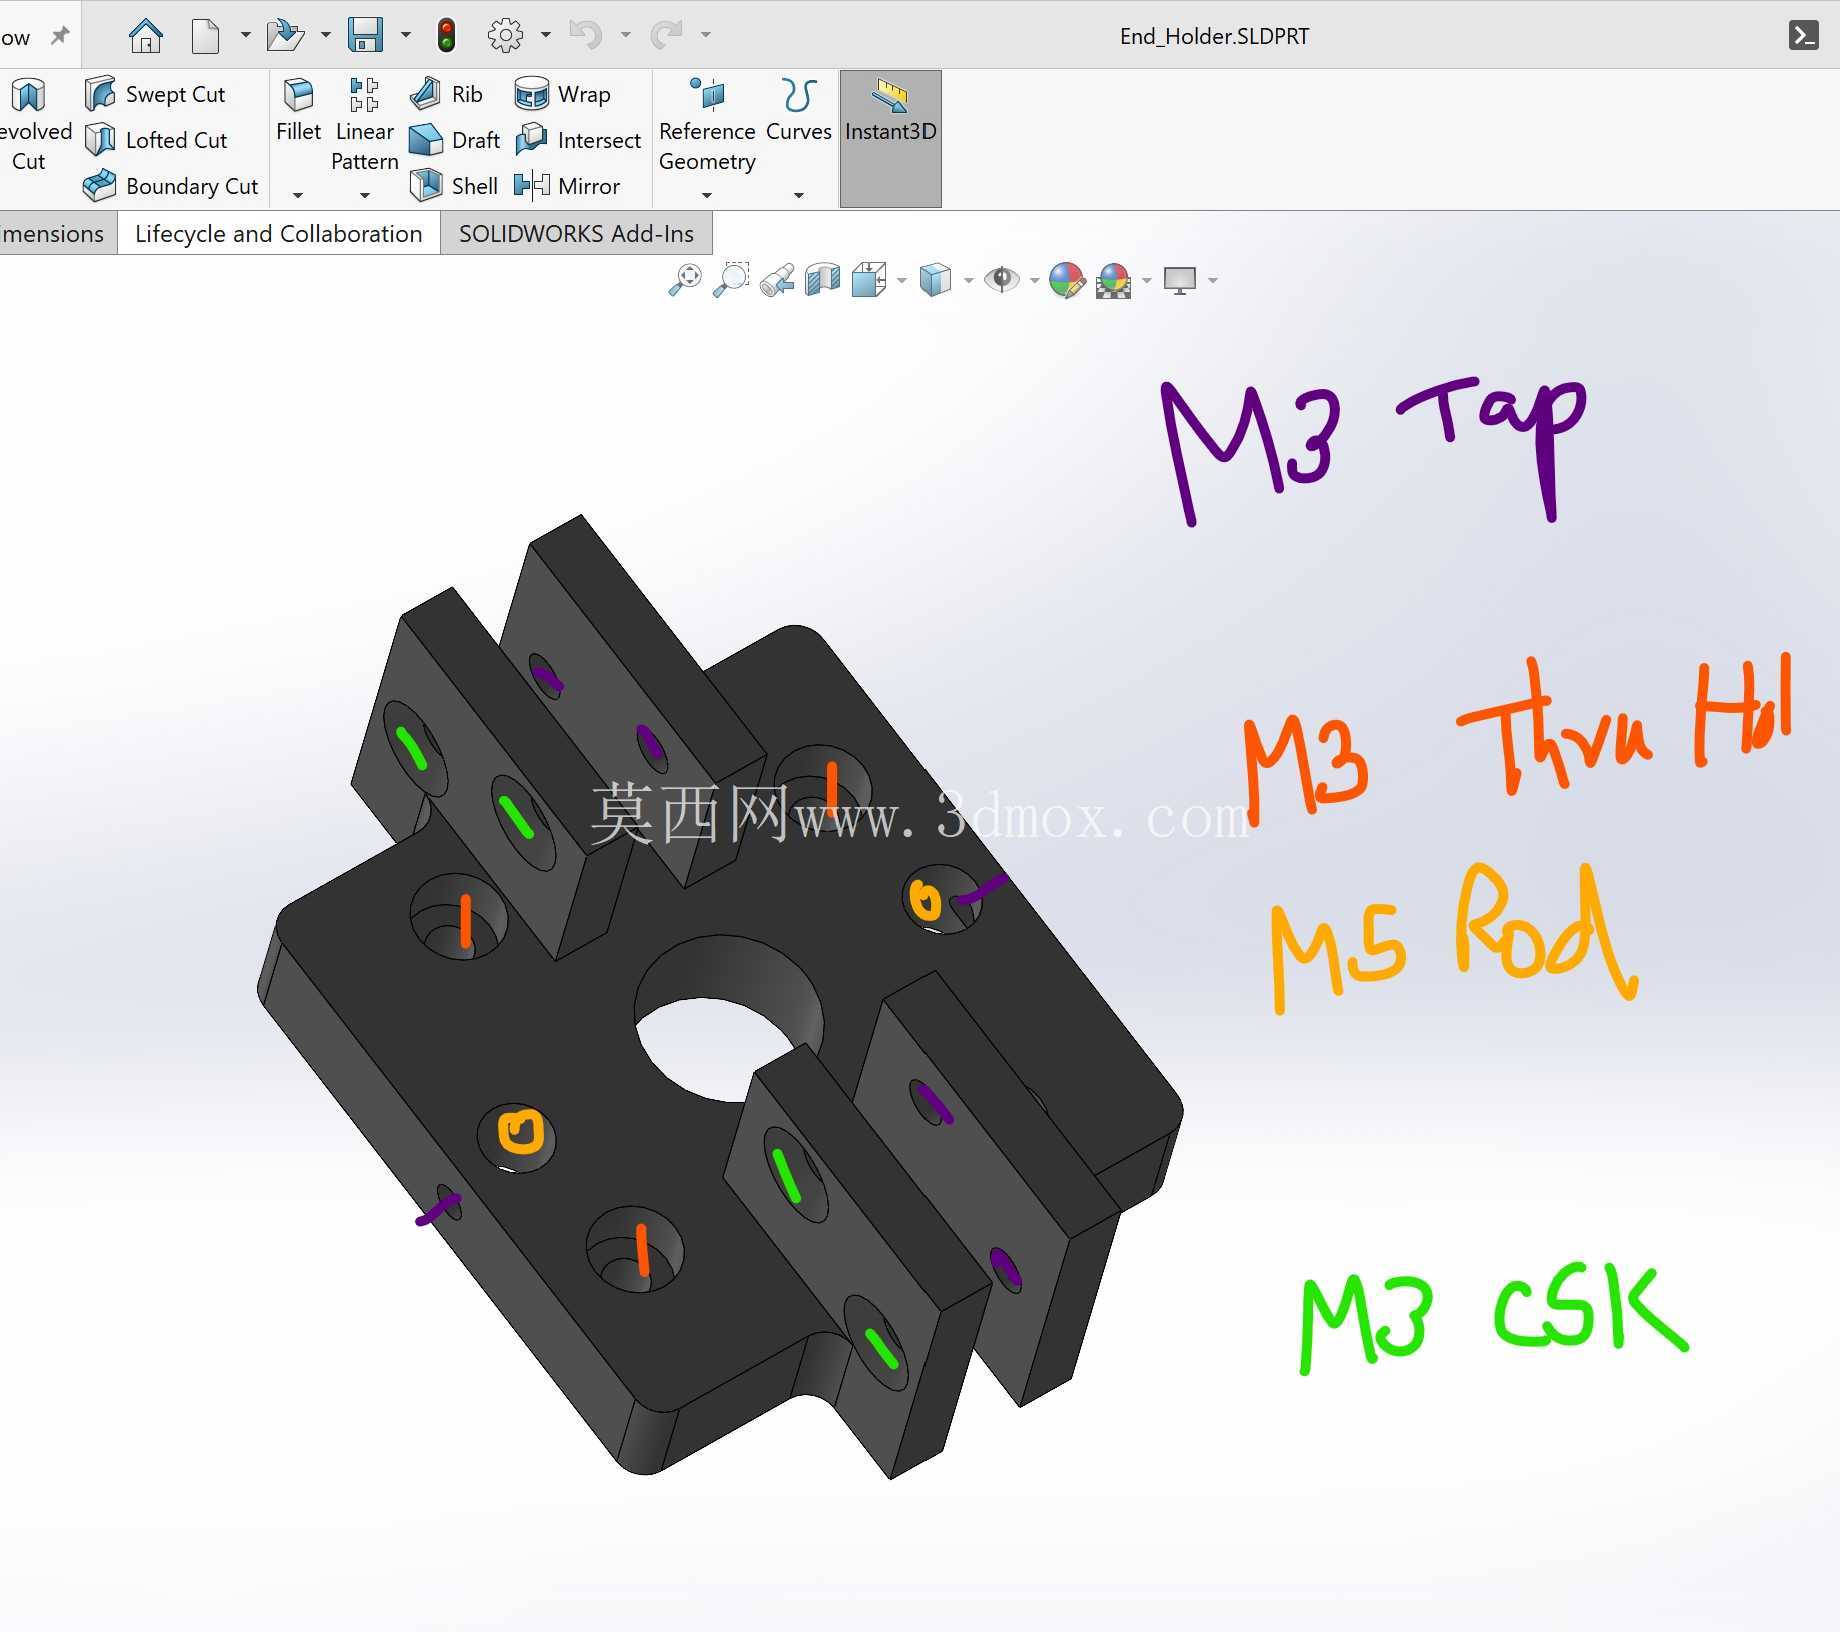Open the View Settings monitor dropdown
The image size is (1840, 1632).
tap(1213, 281)
